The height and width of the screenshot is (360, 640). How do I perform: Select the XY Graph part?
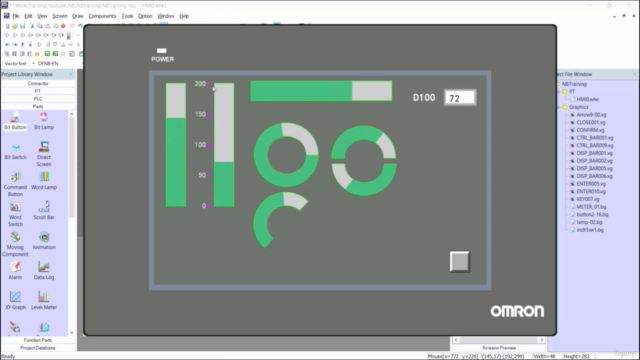click(x=15, y=301)
